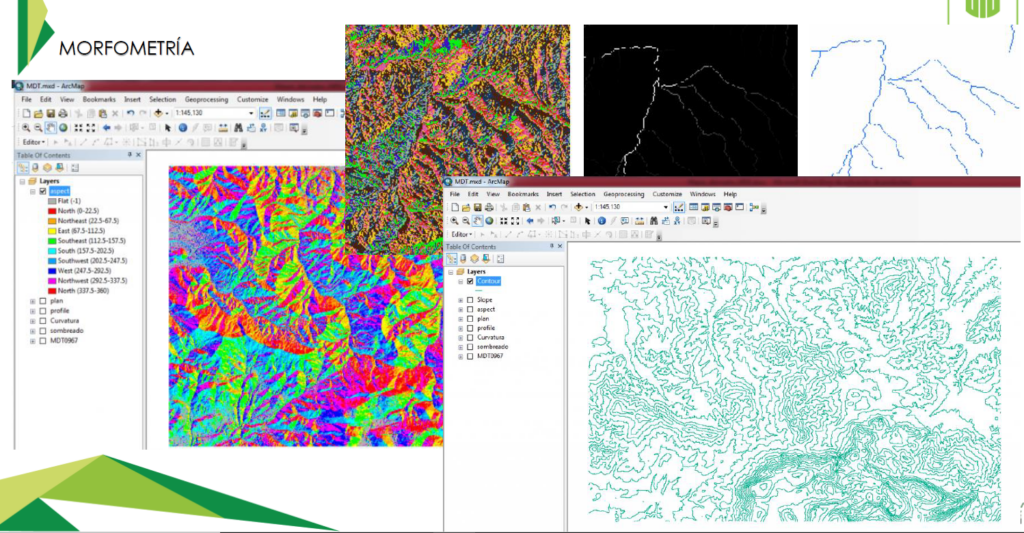Click Undo arrow in left ArcMap window
The image size is (1024, 533).
click(131, 114)
